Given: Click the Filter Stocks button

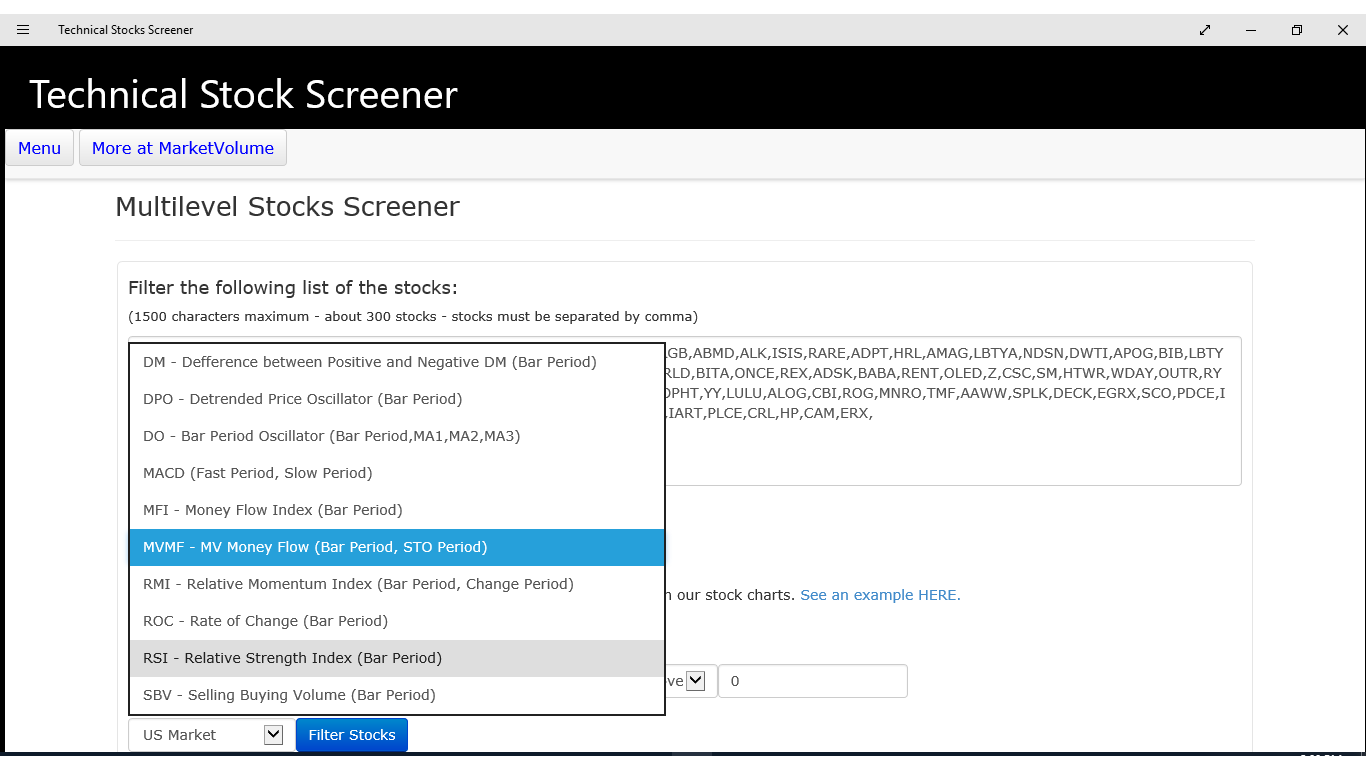Looking at the screenshot, I should [x=352, y=735].
